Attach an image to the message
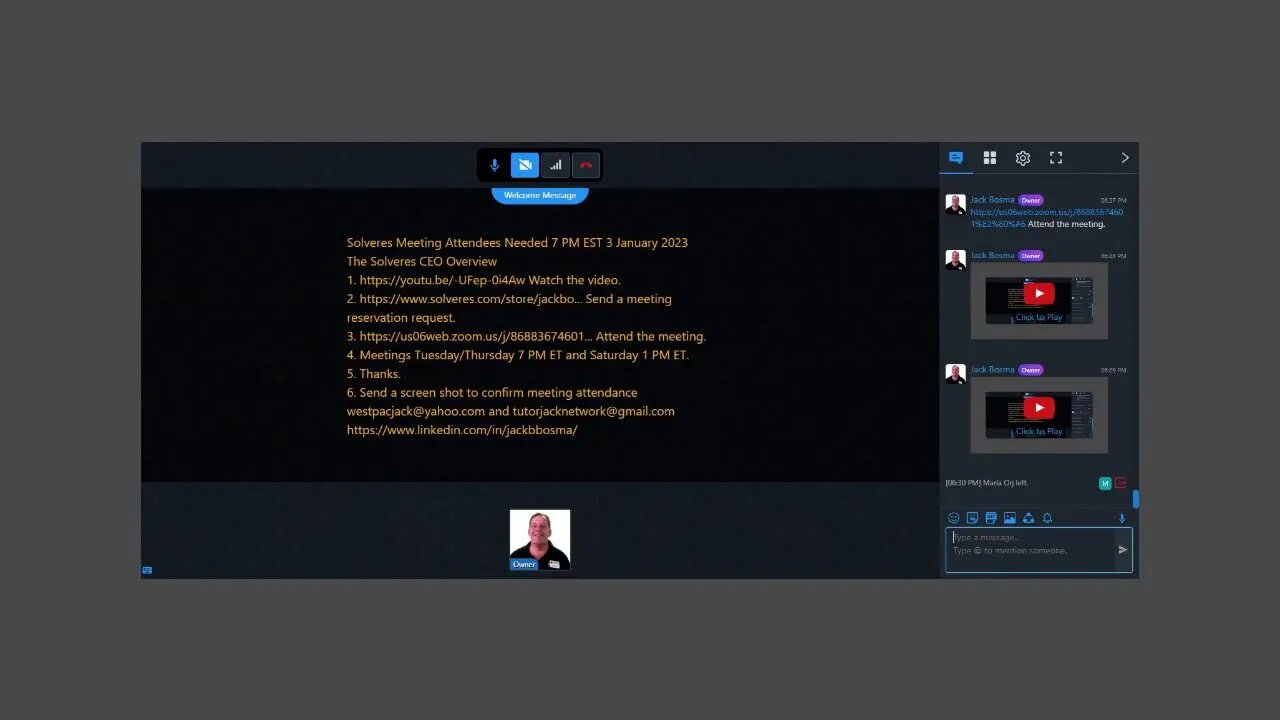This screenshot has height=720, width=1280. pos(1010,518)
